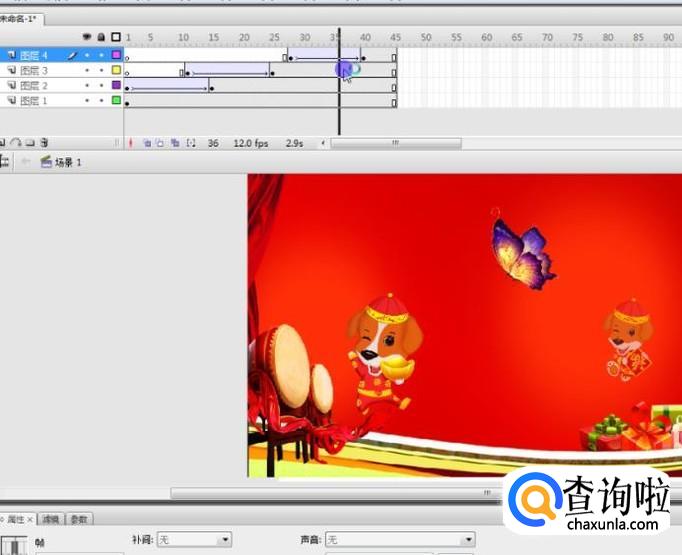682x555 pixels.
Task: Select the tween start keyframe on 图层 4
Action: click(291, 58)
